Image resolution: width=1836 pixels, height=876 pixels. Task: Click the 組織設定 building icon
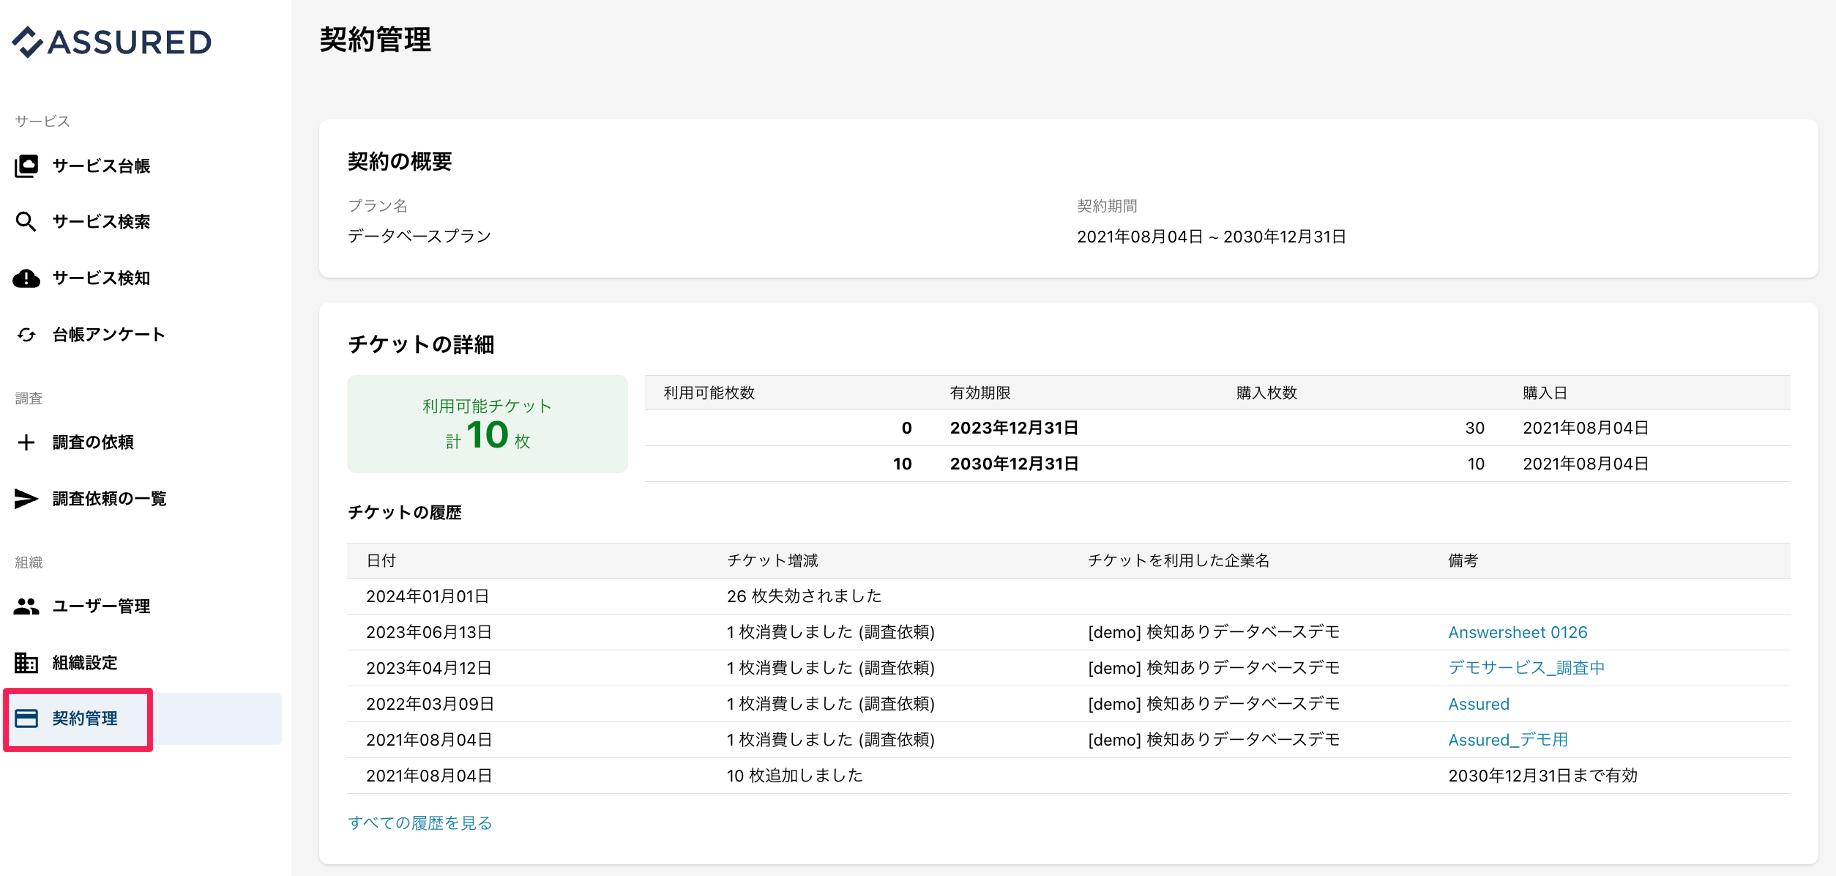click(27, 663)
